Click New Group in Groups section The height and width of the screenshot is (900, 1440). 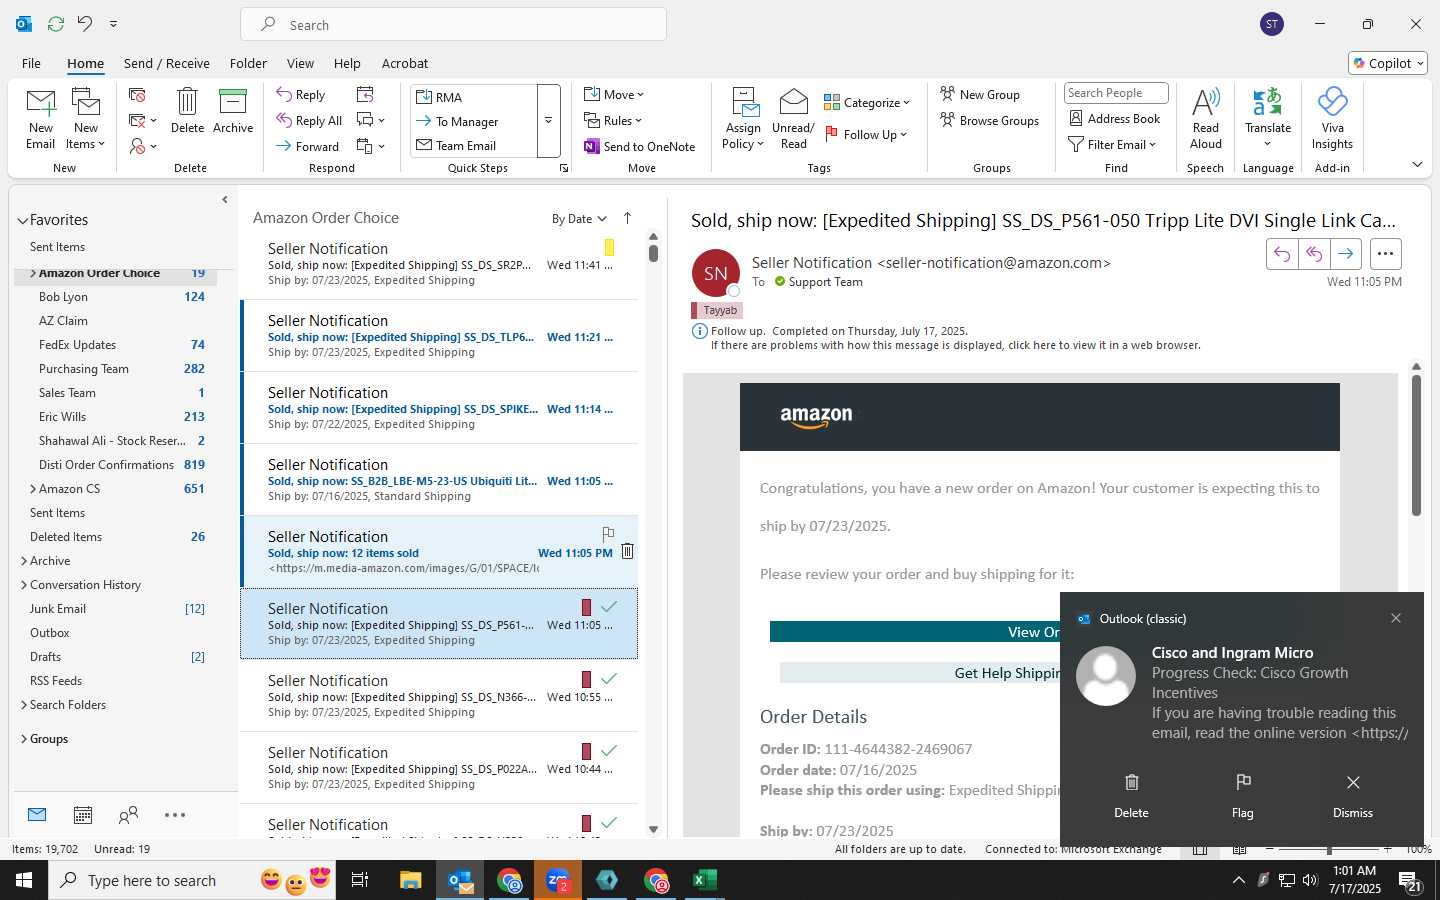[x=980, y=94]
